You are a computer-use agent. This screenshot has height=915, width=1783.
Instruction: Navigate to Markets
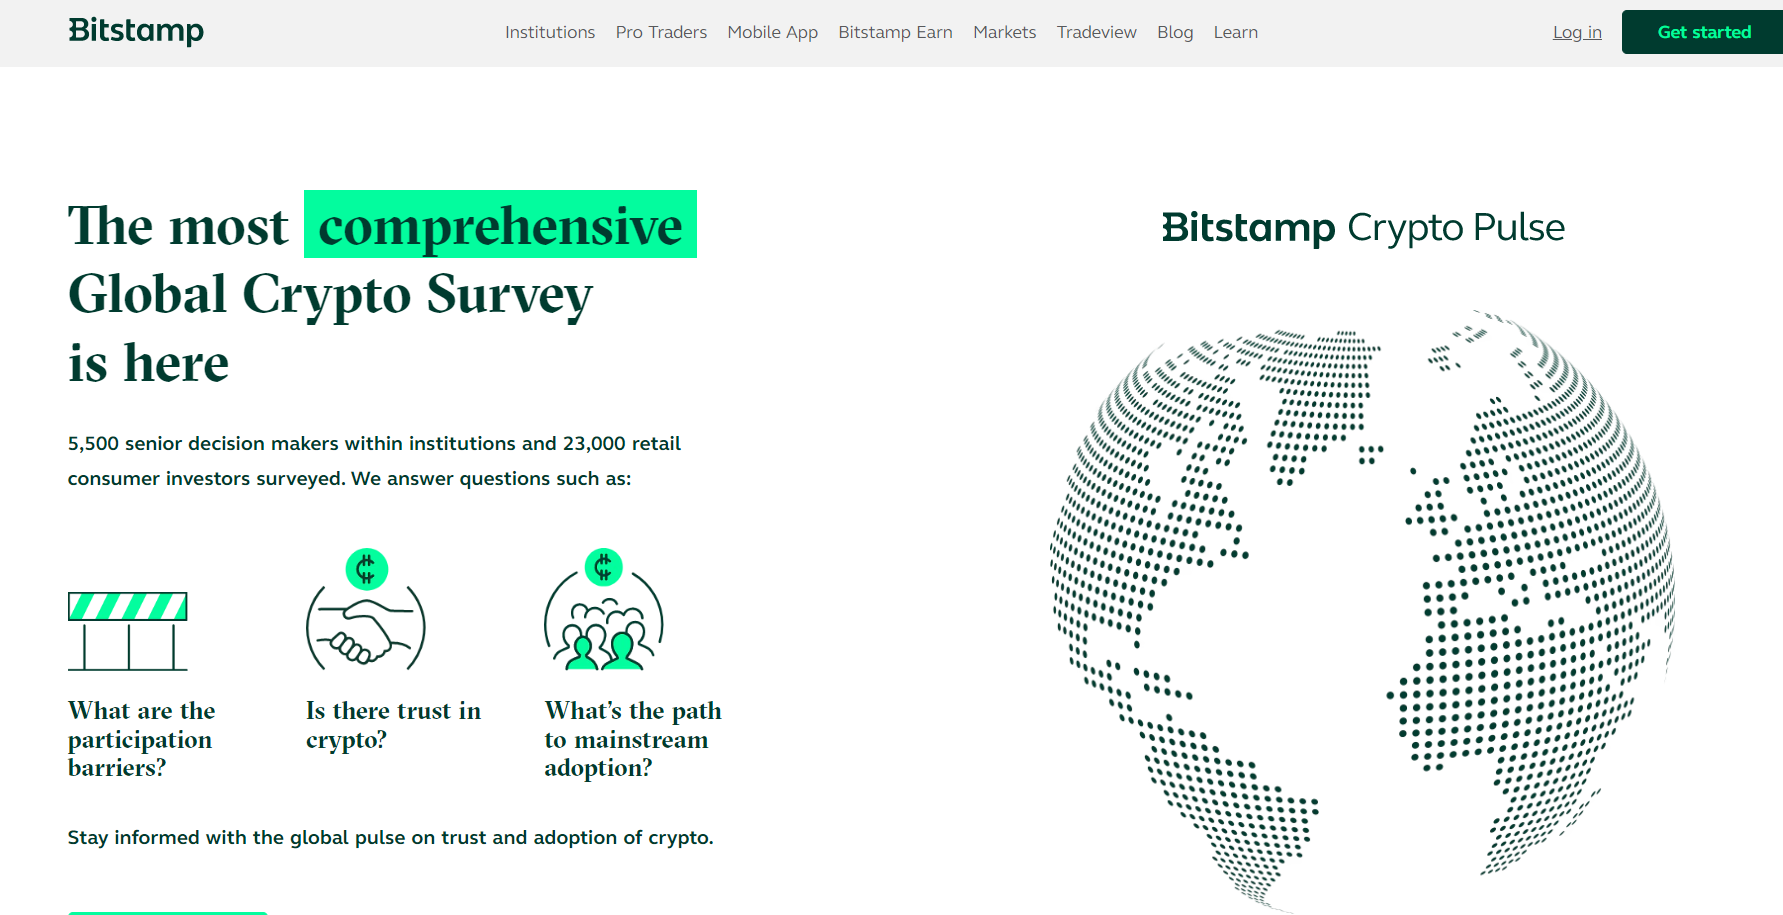click(1005, 32)
